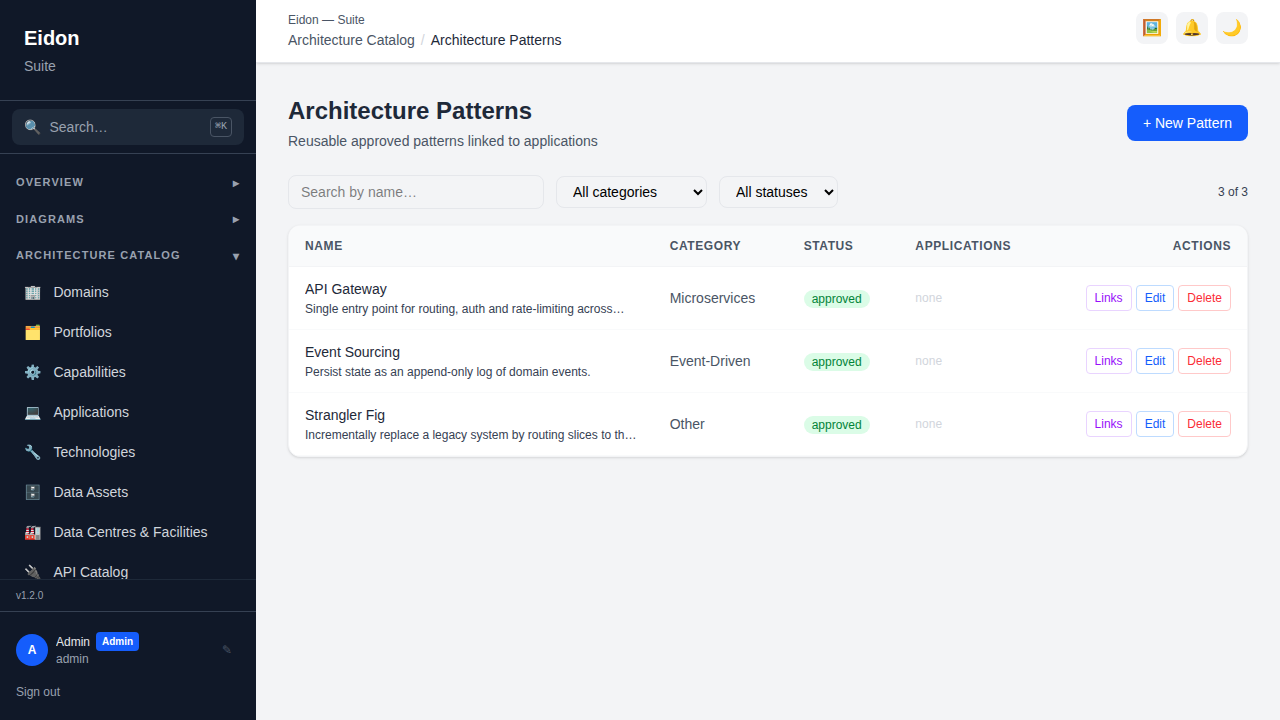The height and width of the screenshot is (720, 1280).
Task: Click the Category column header
Action: pyautogui.click(x=705, y=246)
